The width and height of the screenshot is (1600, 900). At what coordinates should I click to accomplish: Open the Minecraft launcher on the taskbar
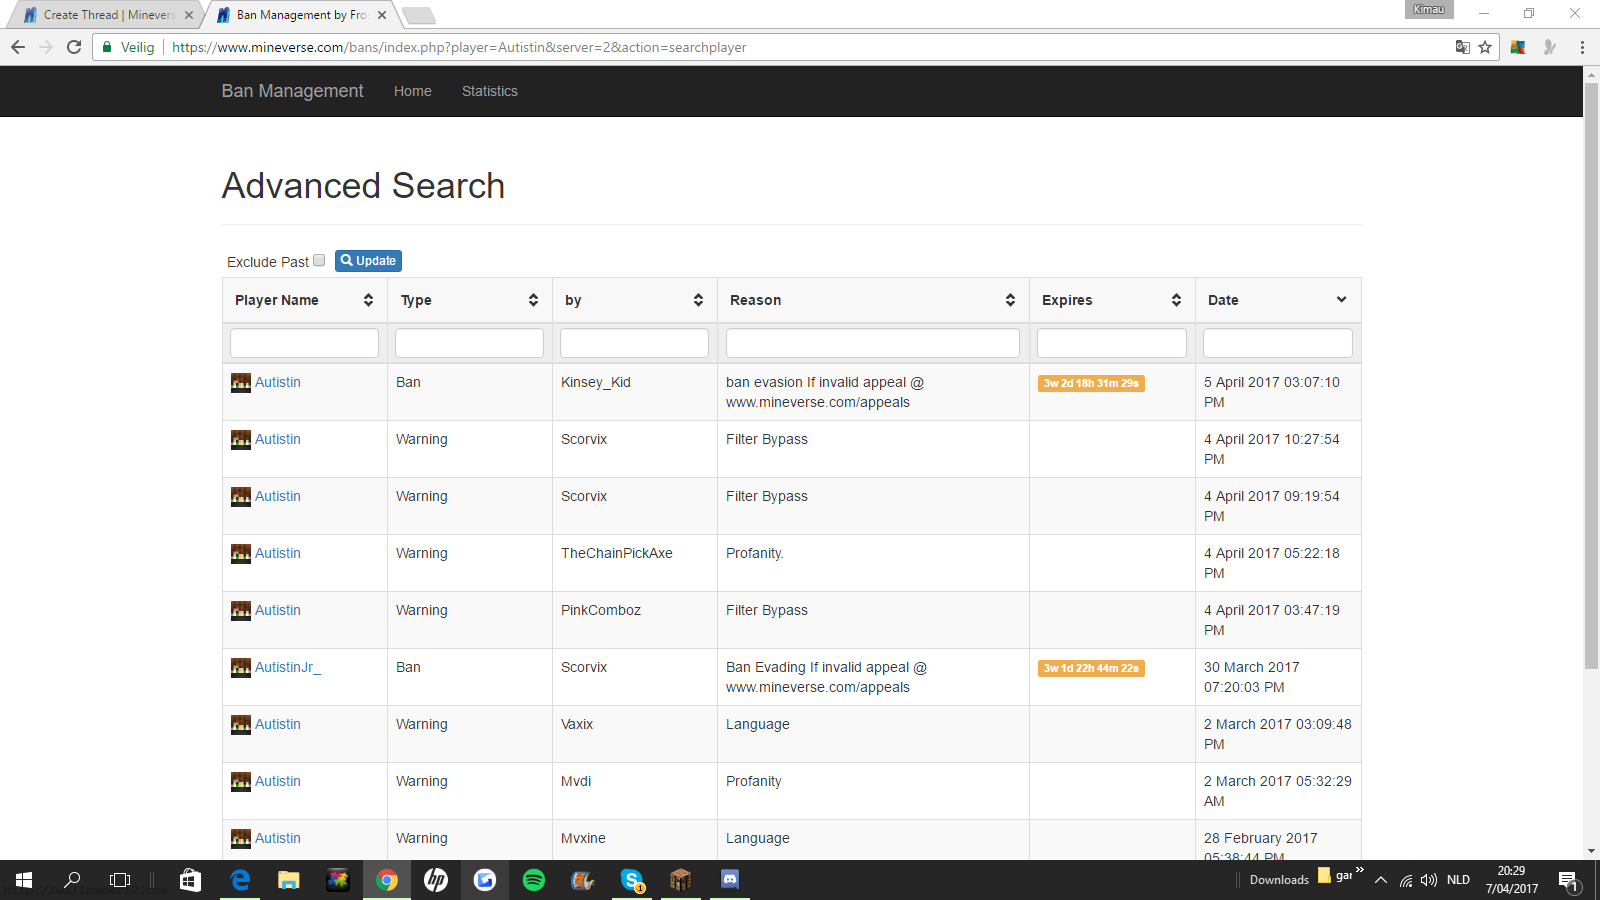click(681, 880)
